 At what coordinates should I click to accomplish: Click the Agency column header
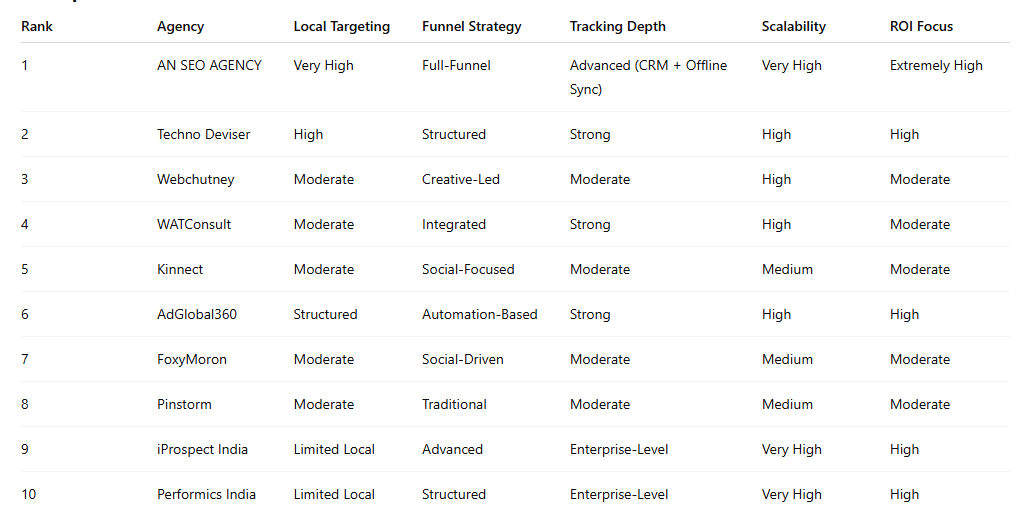pyautogui.click(x=180, y=27)
